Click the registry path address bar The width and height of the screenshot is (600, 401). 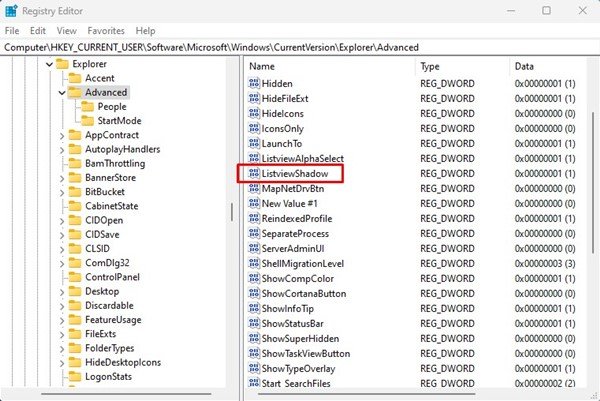click(300, 47)
